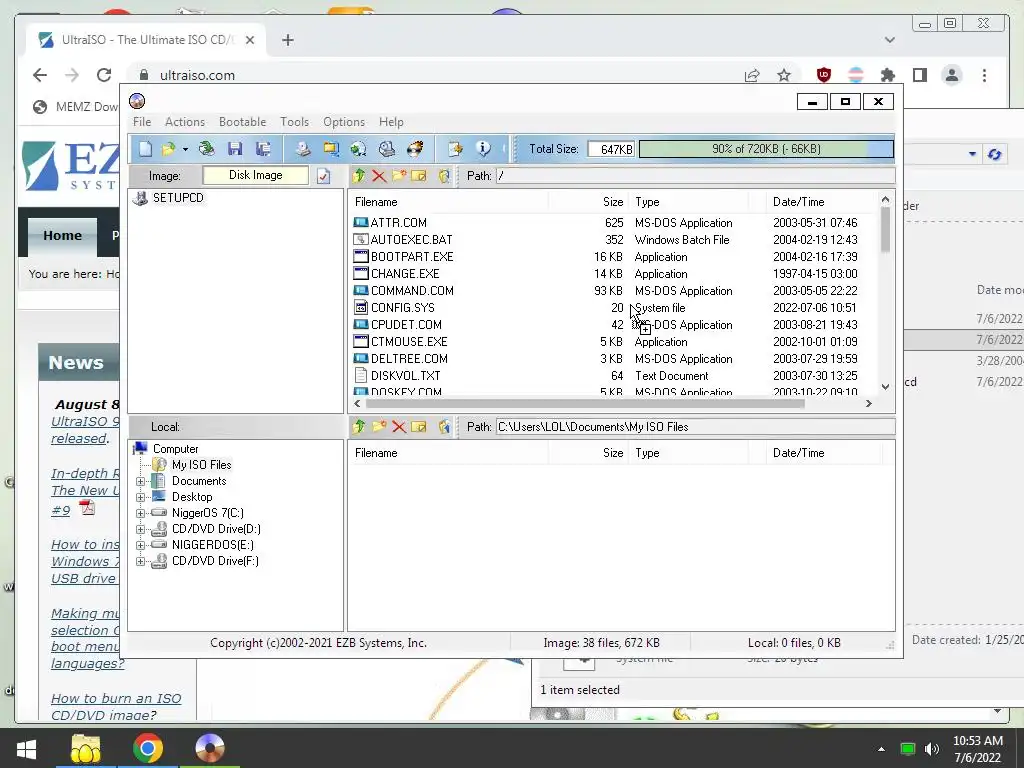1024x768 pixels.
Task: Click the Up folder icon in local pane
Action: (x=359, y=427)
